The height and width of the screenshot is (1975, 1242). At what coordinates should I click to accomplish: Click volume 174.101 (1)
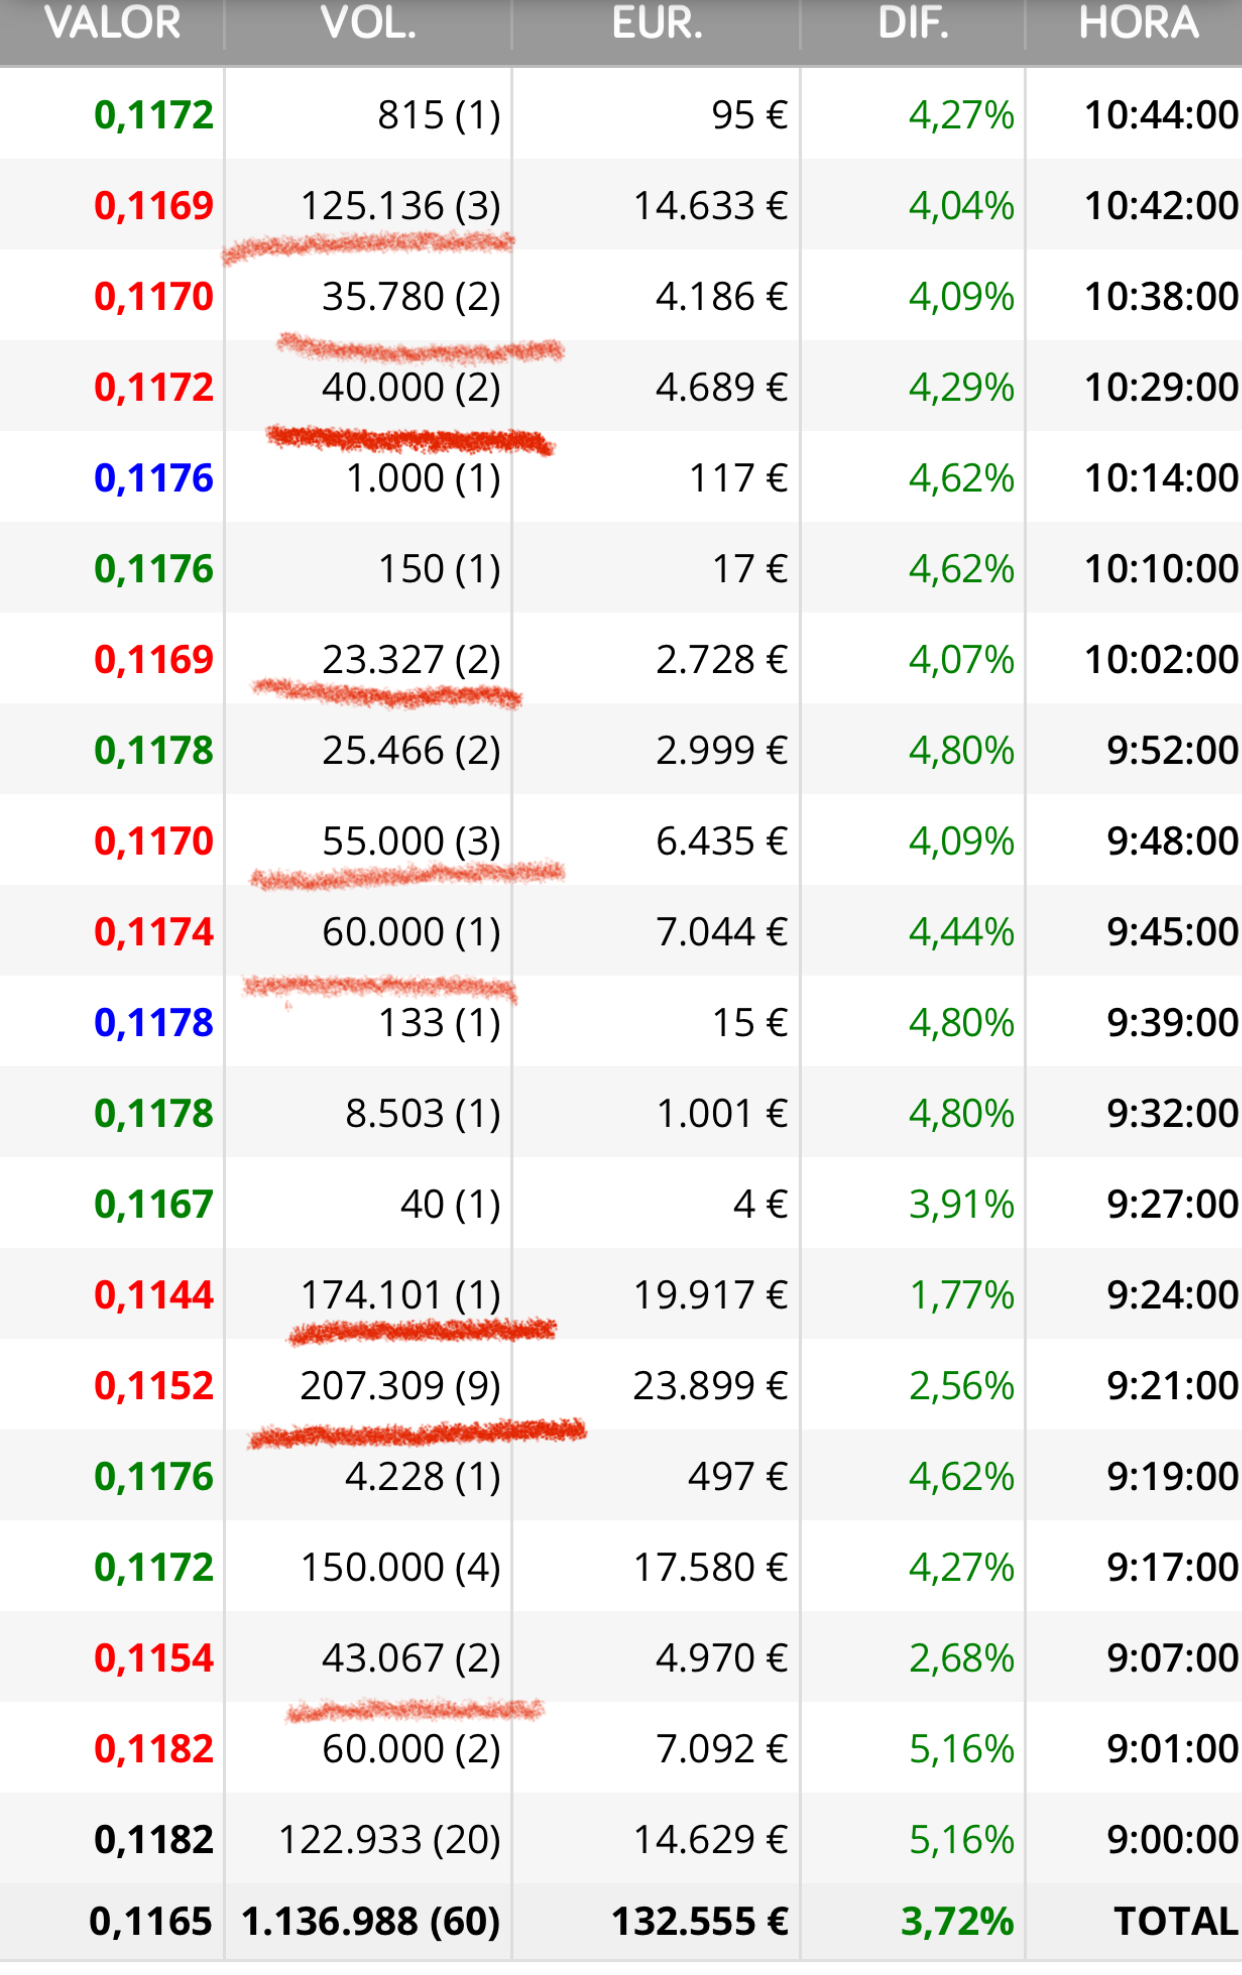click(x=401, y=1296)
